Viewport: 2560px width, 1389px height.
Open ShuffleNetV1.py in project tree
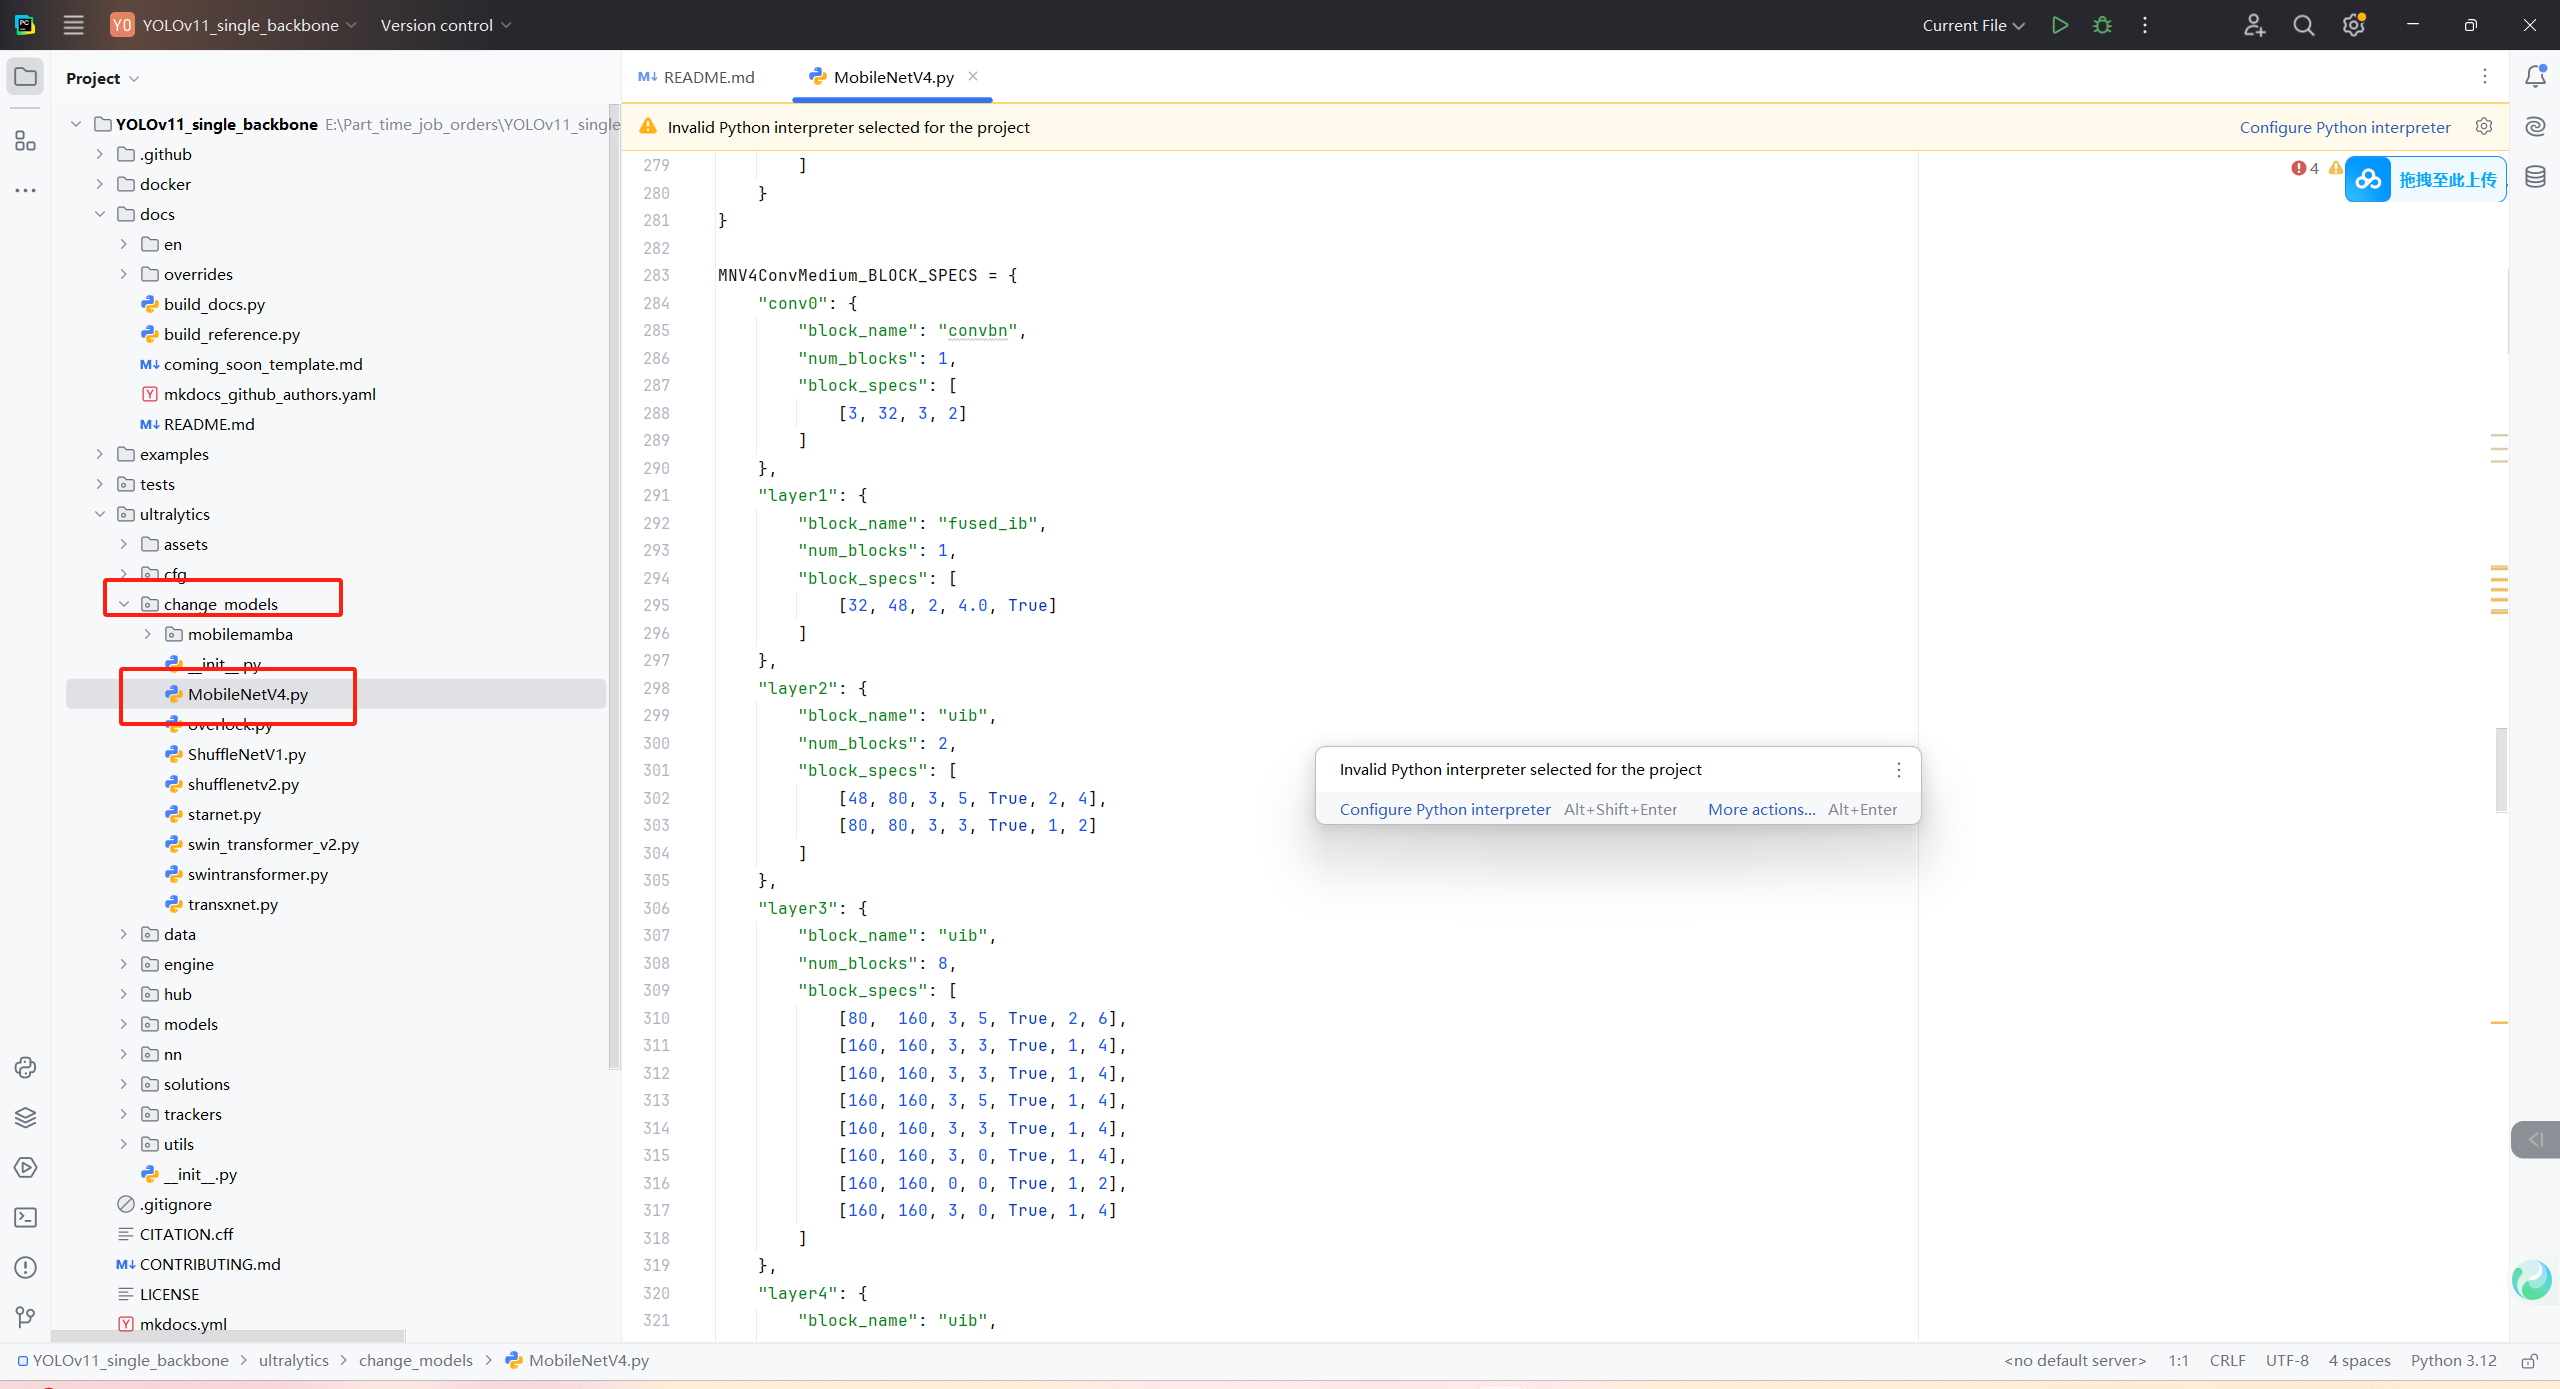click(x=246, y=754)
